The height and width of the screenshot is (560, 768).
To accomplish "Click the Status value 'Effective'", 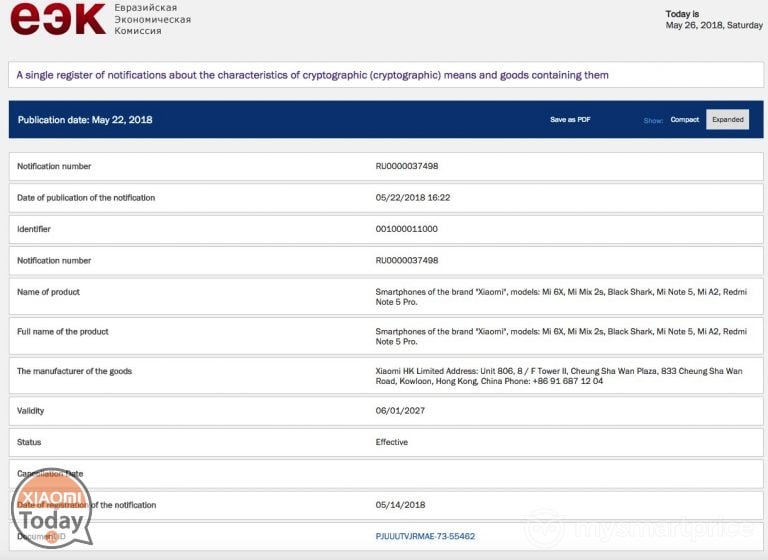I will [392, 442].
